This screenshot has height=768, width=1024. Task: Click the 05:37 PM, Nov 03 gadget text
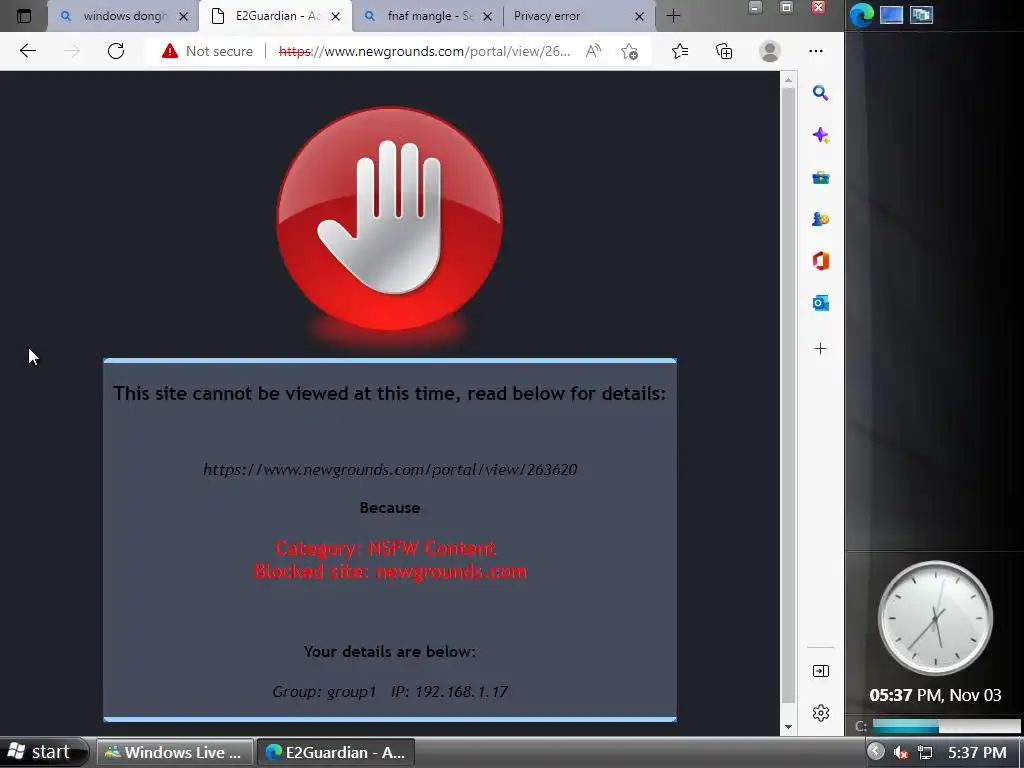tap(935, 695)
